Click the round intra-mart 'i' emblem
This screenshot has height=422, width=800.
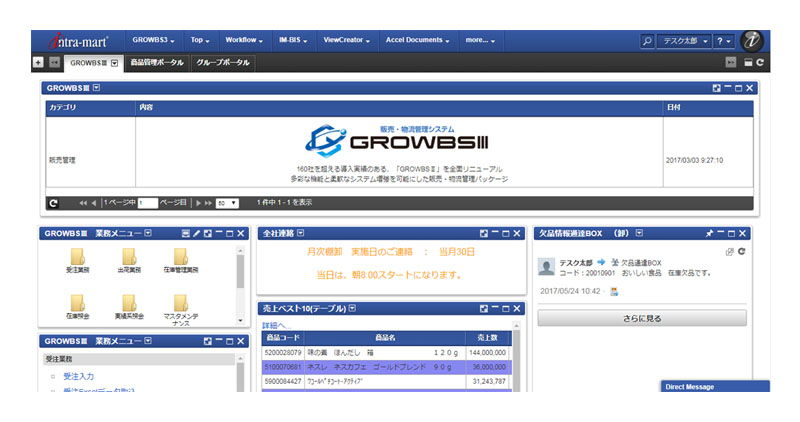pos(752,41)
